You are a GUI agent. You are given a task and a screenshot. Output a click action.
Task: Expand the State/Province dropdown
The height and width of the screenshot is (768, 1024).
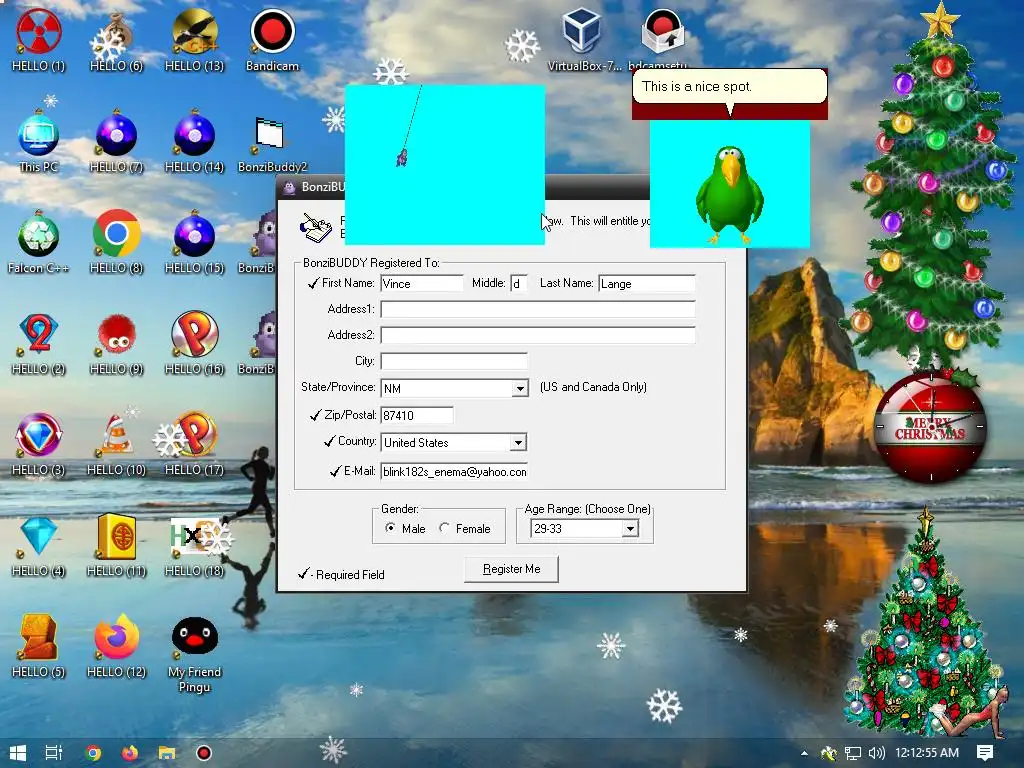coord(520,389)
